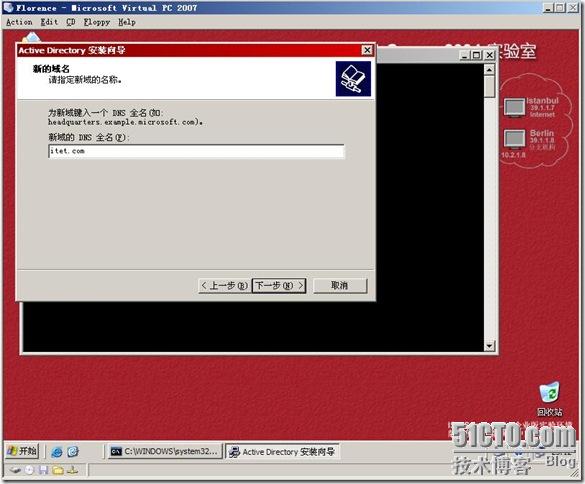This screenshot has width=585, height=484.
Task: Click the network adapter icon in Virtual PC status bar
Action: [72, 470]
